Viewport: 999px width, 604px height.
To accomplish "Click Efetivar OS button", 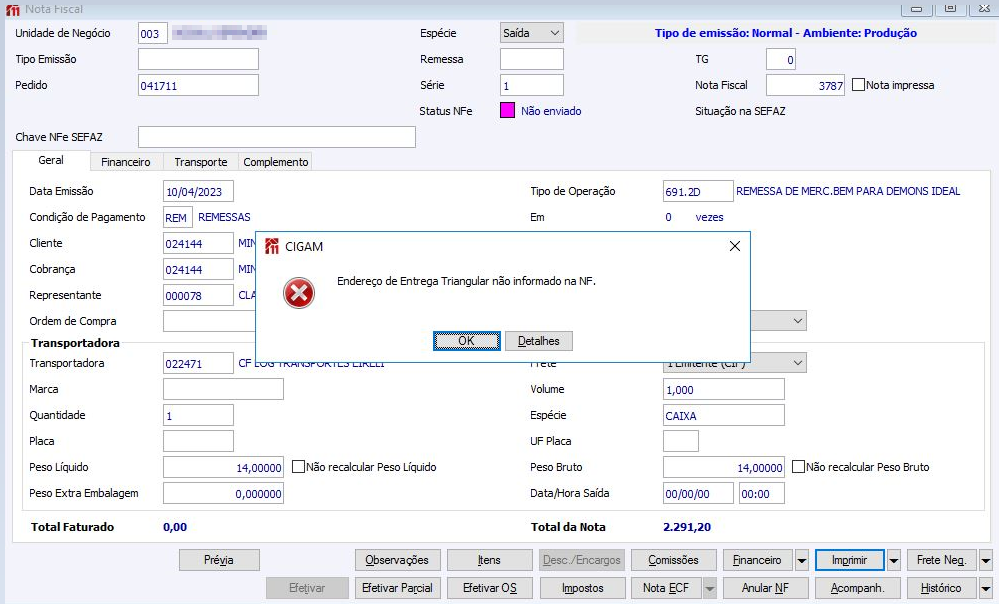I will click(x=489, y=588).
